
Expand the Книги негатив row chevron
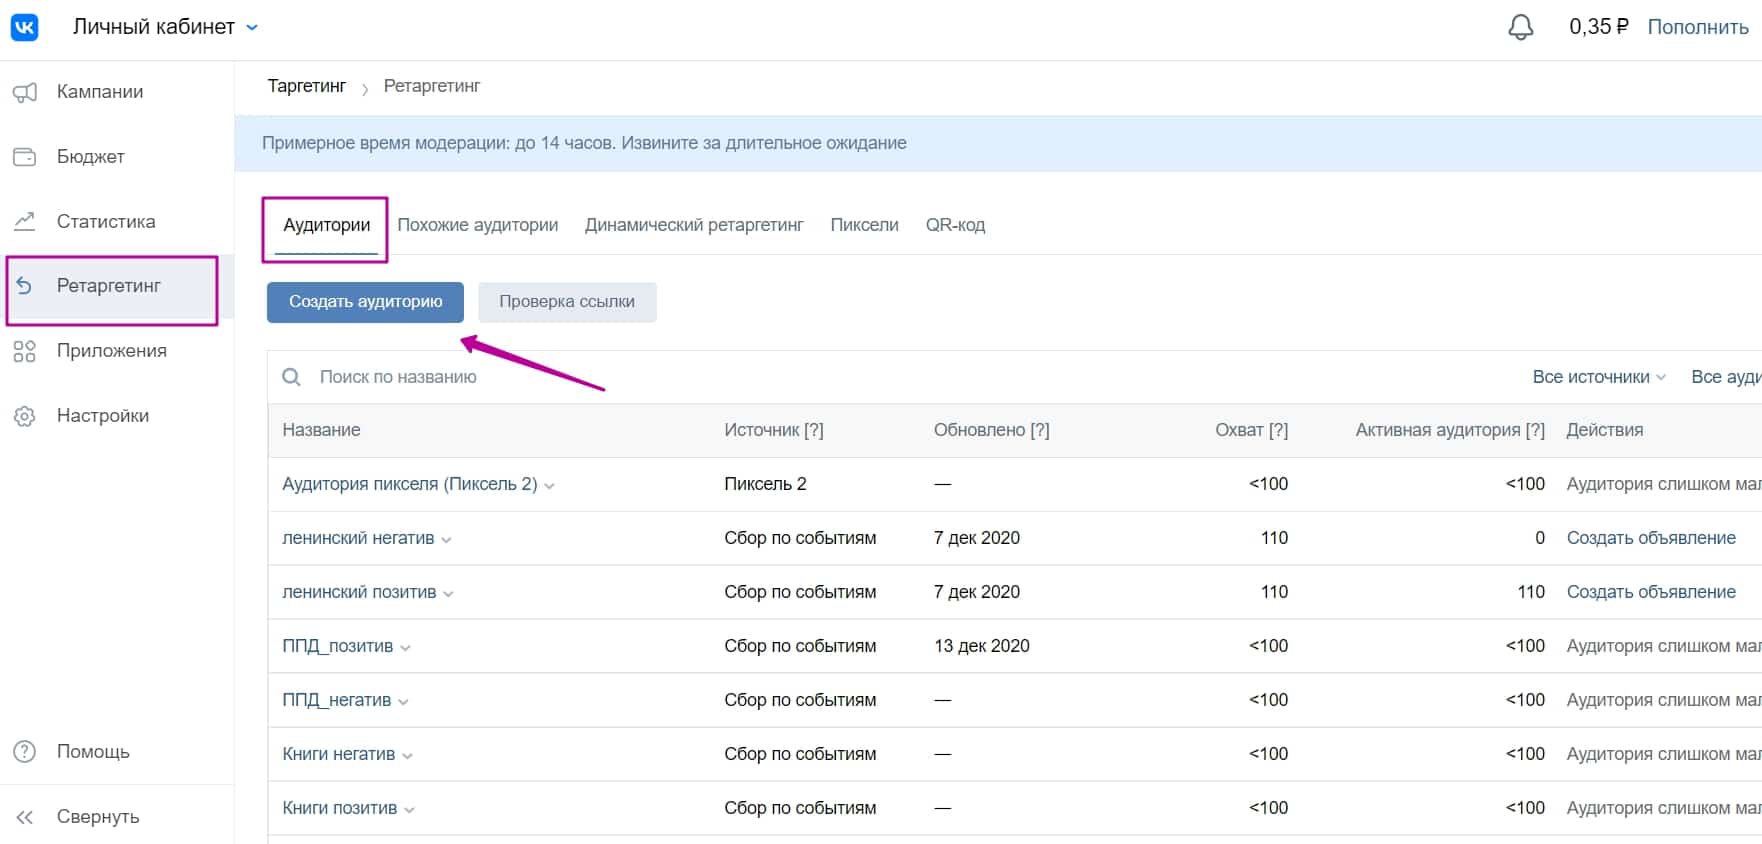407,756
